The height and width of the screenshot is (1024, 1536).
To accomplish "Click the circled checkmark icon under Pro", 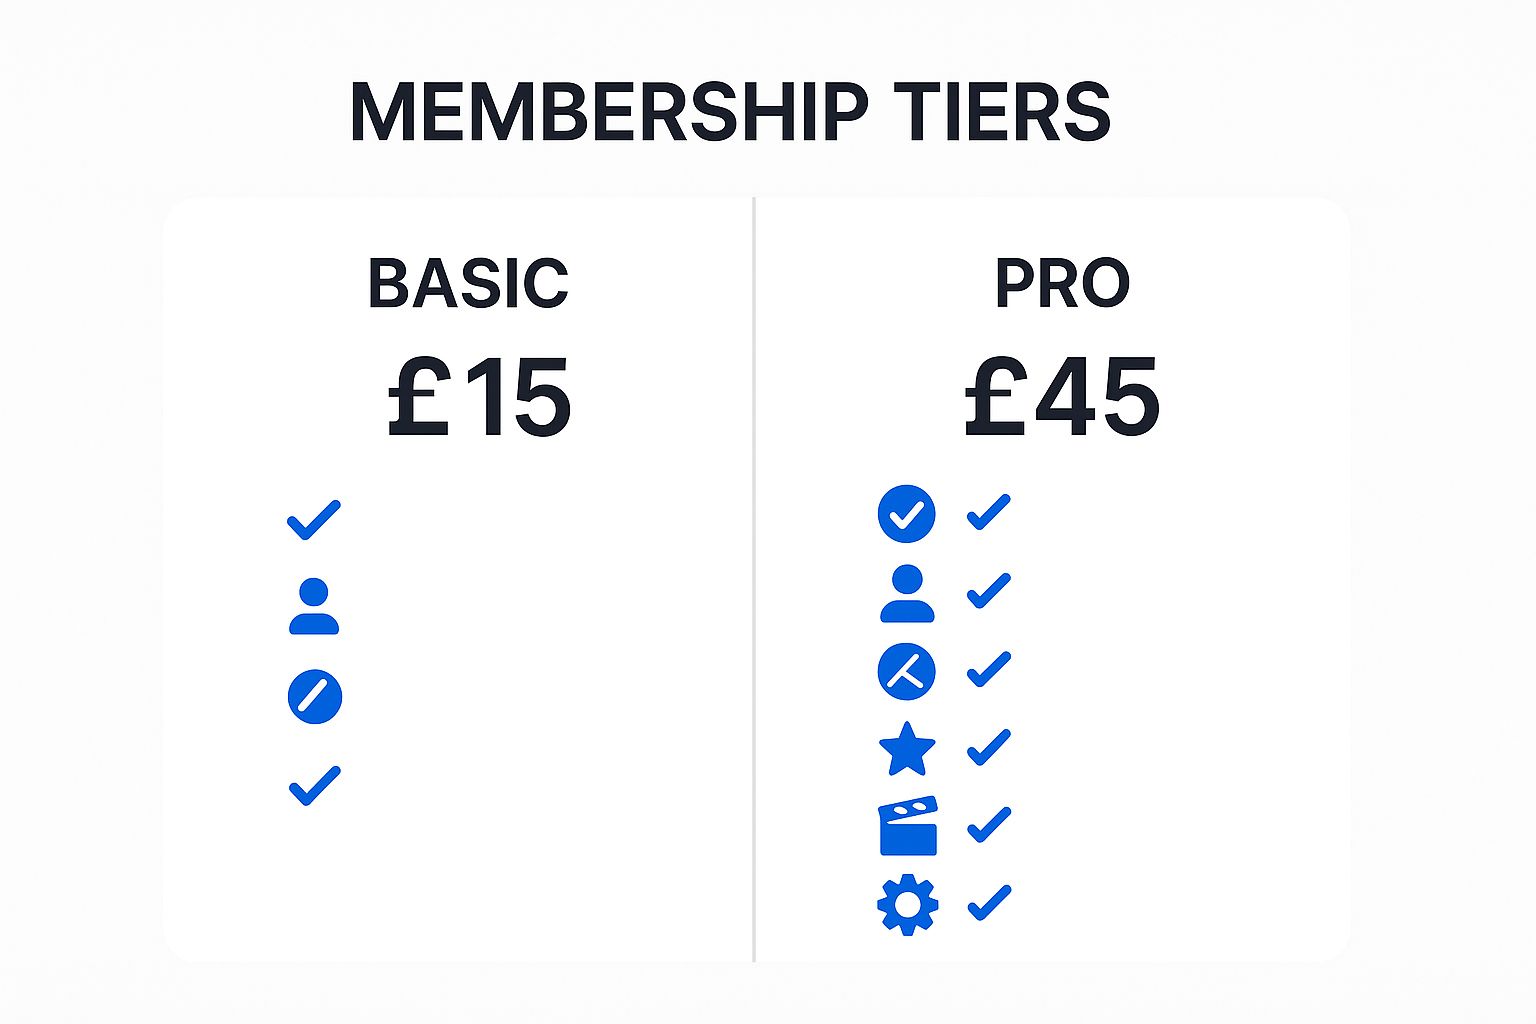I will 906,514.
